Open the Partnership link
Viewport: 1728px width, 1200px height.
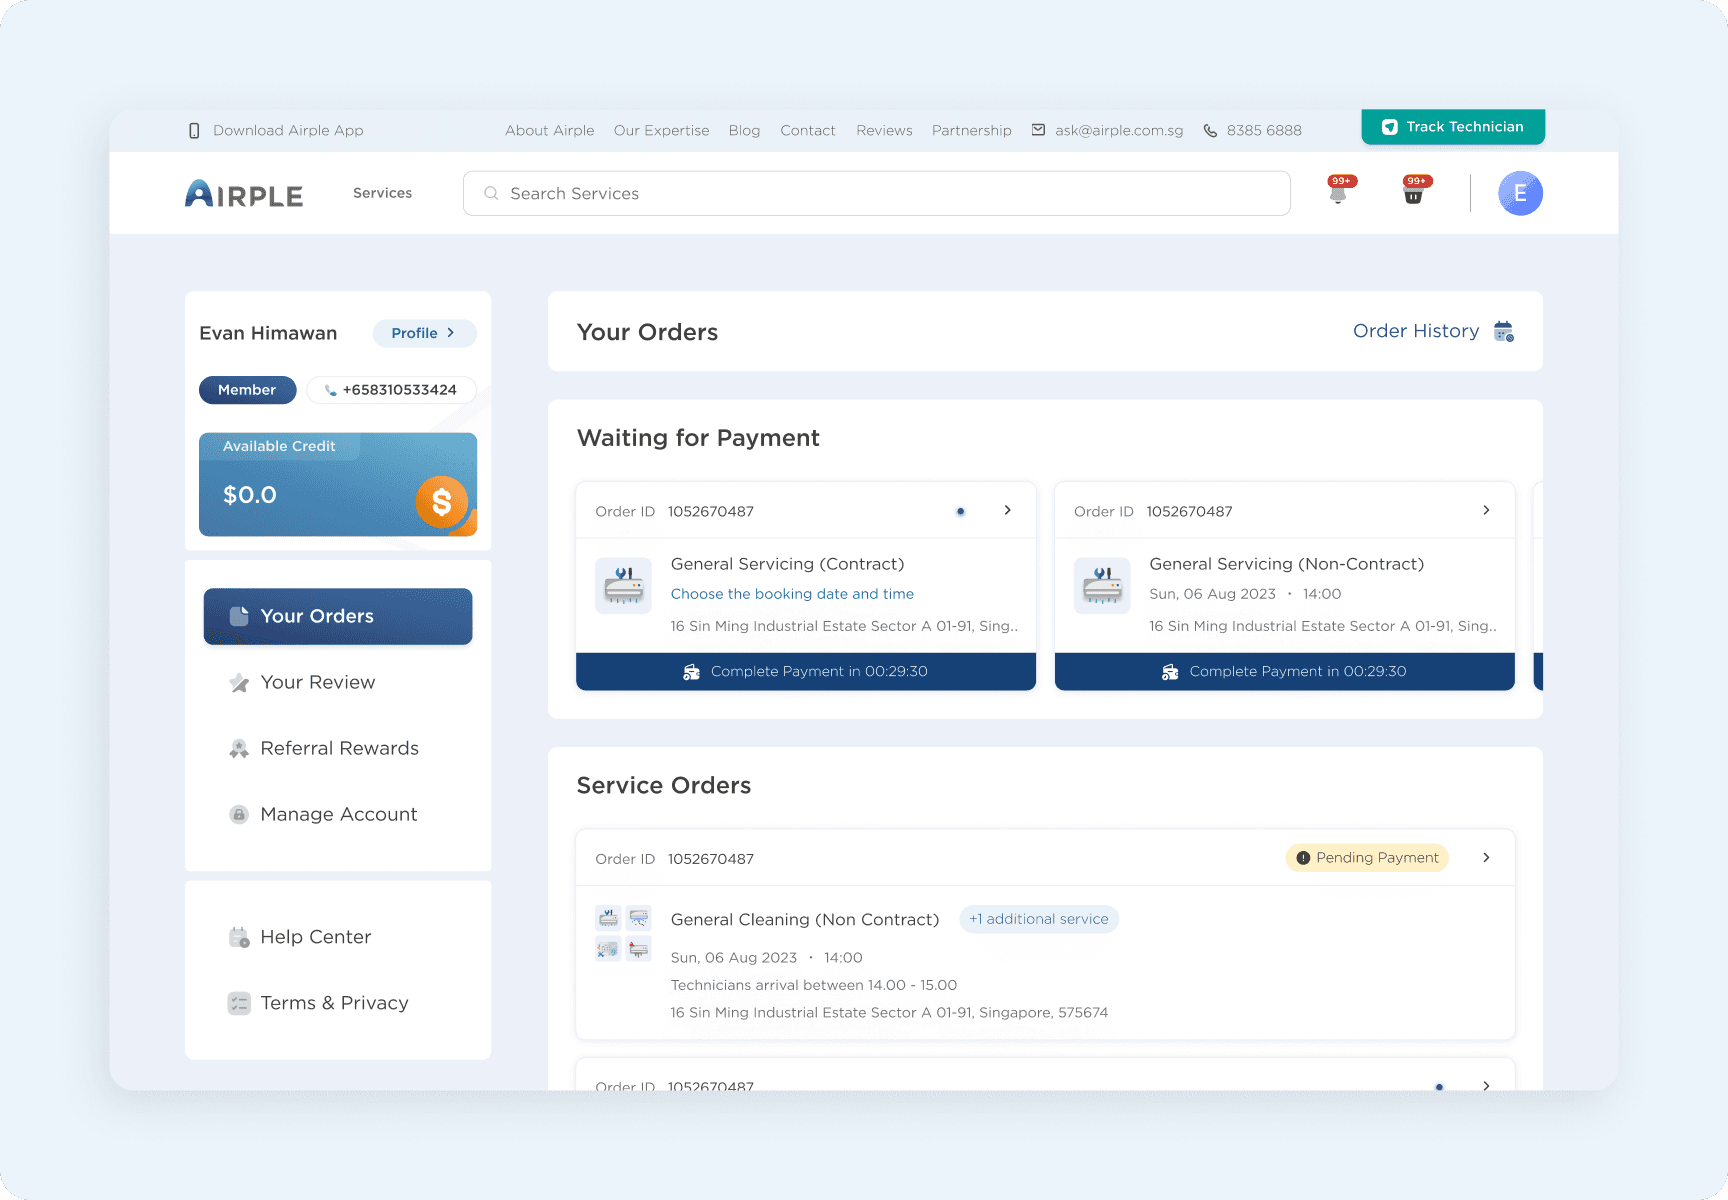[x=972, y=131]
